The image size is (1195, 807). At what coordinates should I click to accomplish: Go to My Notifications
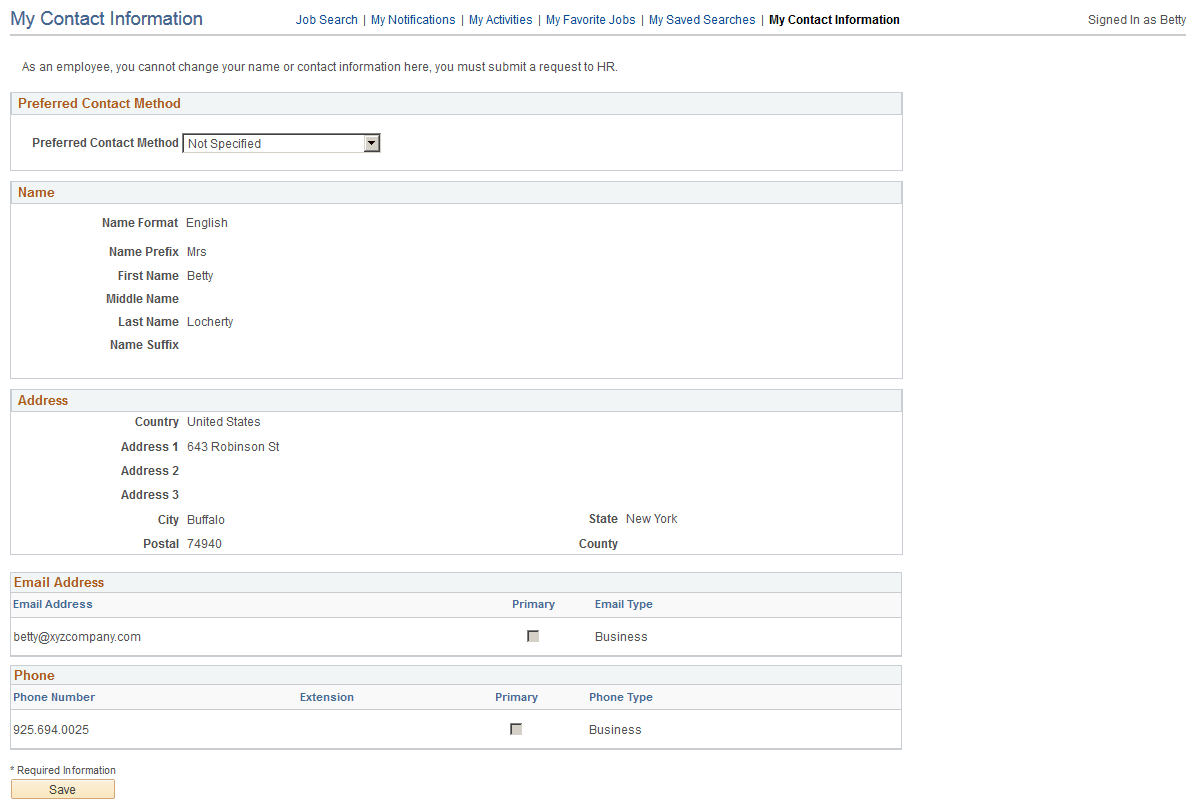(413, 20)
